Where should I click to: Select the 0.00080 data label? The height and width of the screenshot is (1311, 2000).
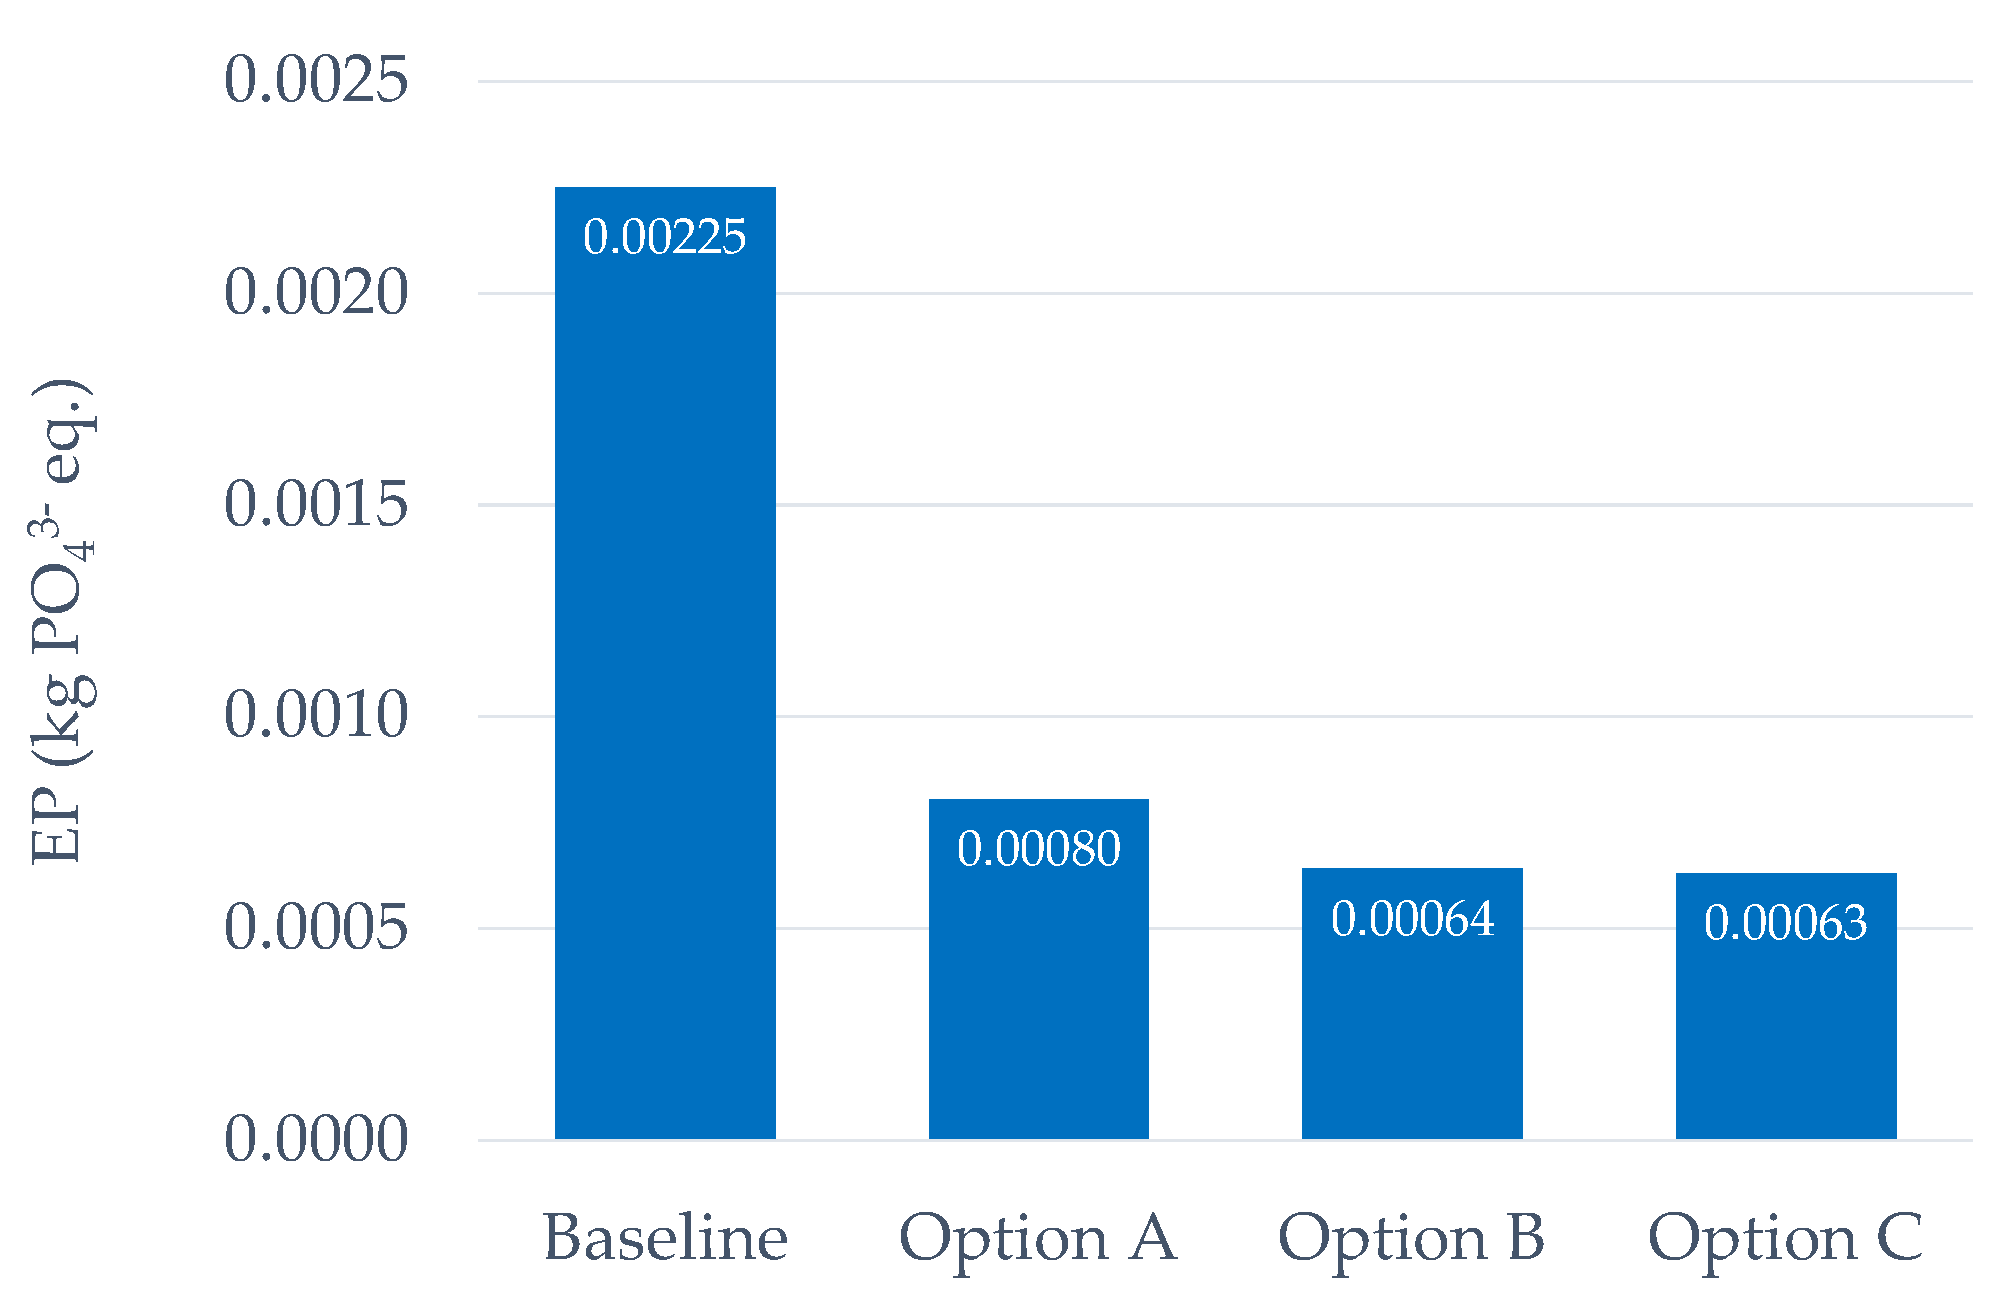[x=1039, y=849]
